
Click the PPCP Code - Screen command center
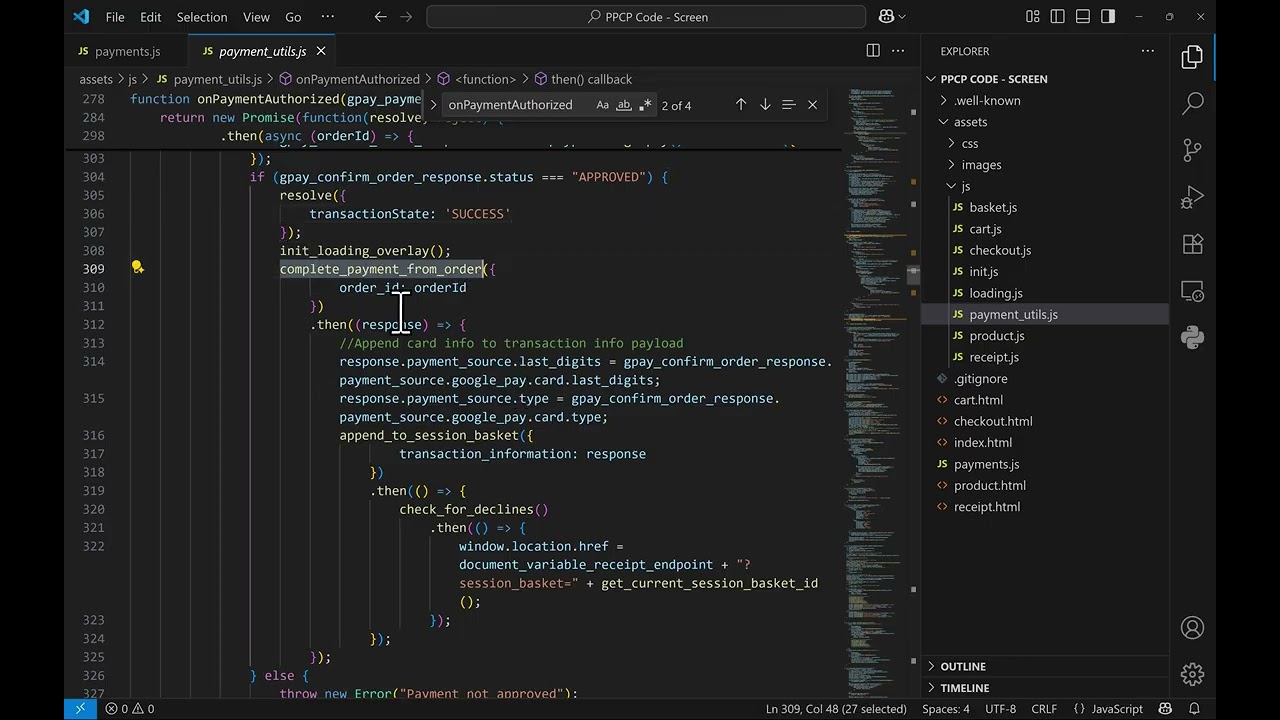click(646, 17)
